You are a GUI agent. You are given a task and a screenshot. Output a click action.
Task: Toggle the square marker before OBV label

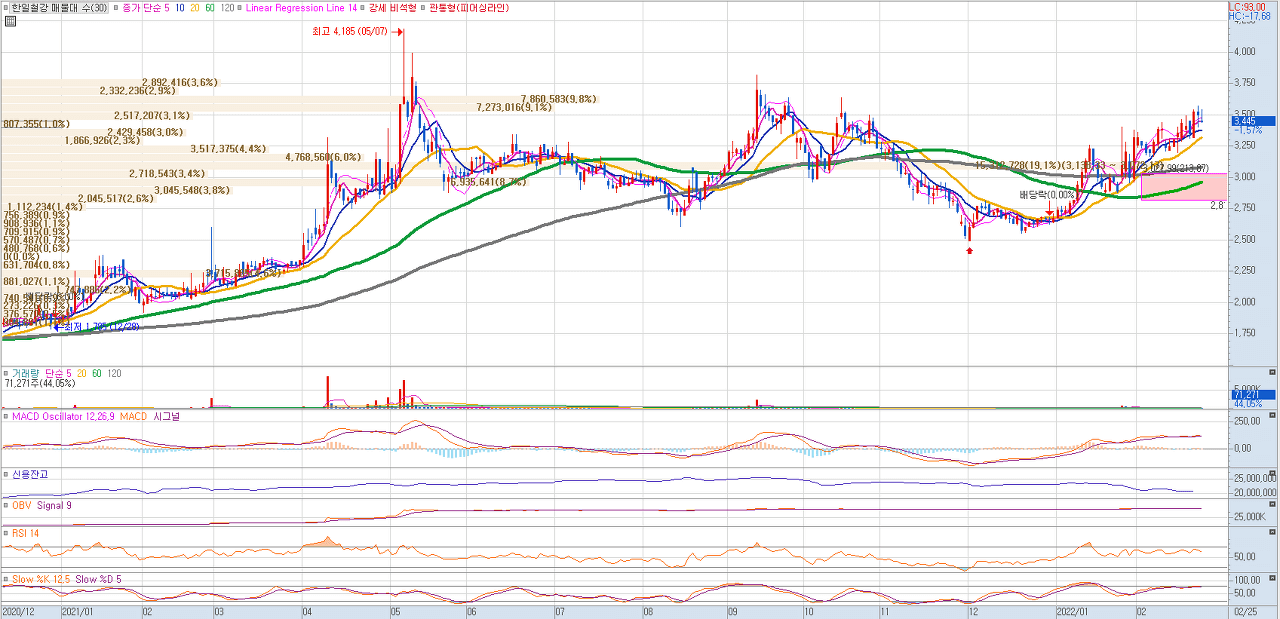click(6, 506)
